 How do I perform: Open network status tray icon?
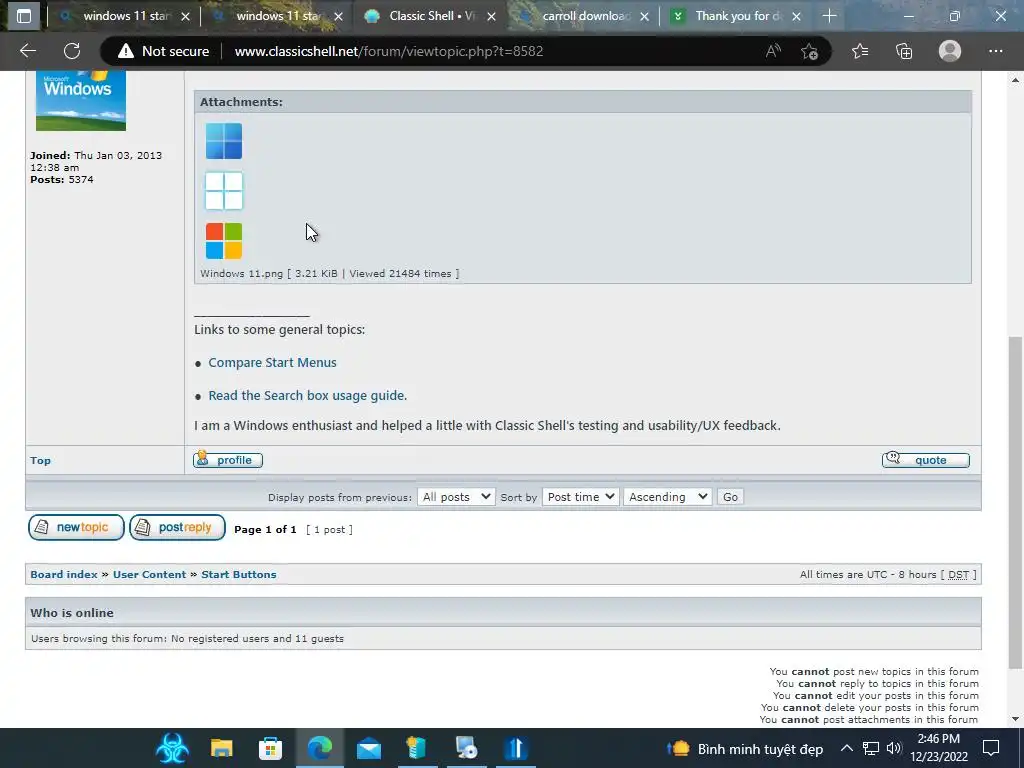click(x=870, y=748)
